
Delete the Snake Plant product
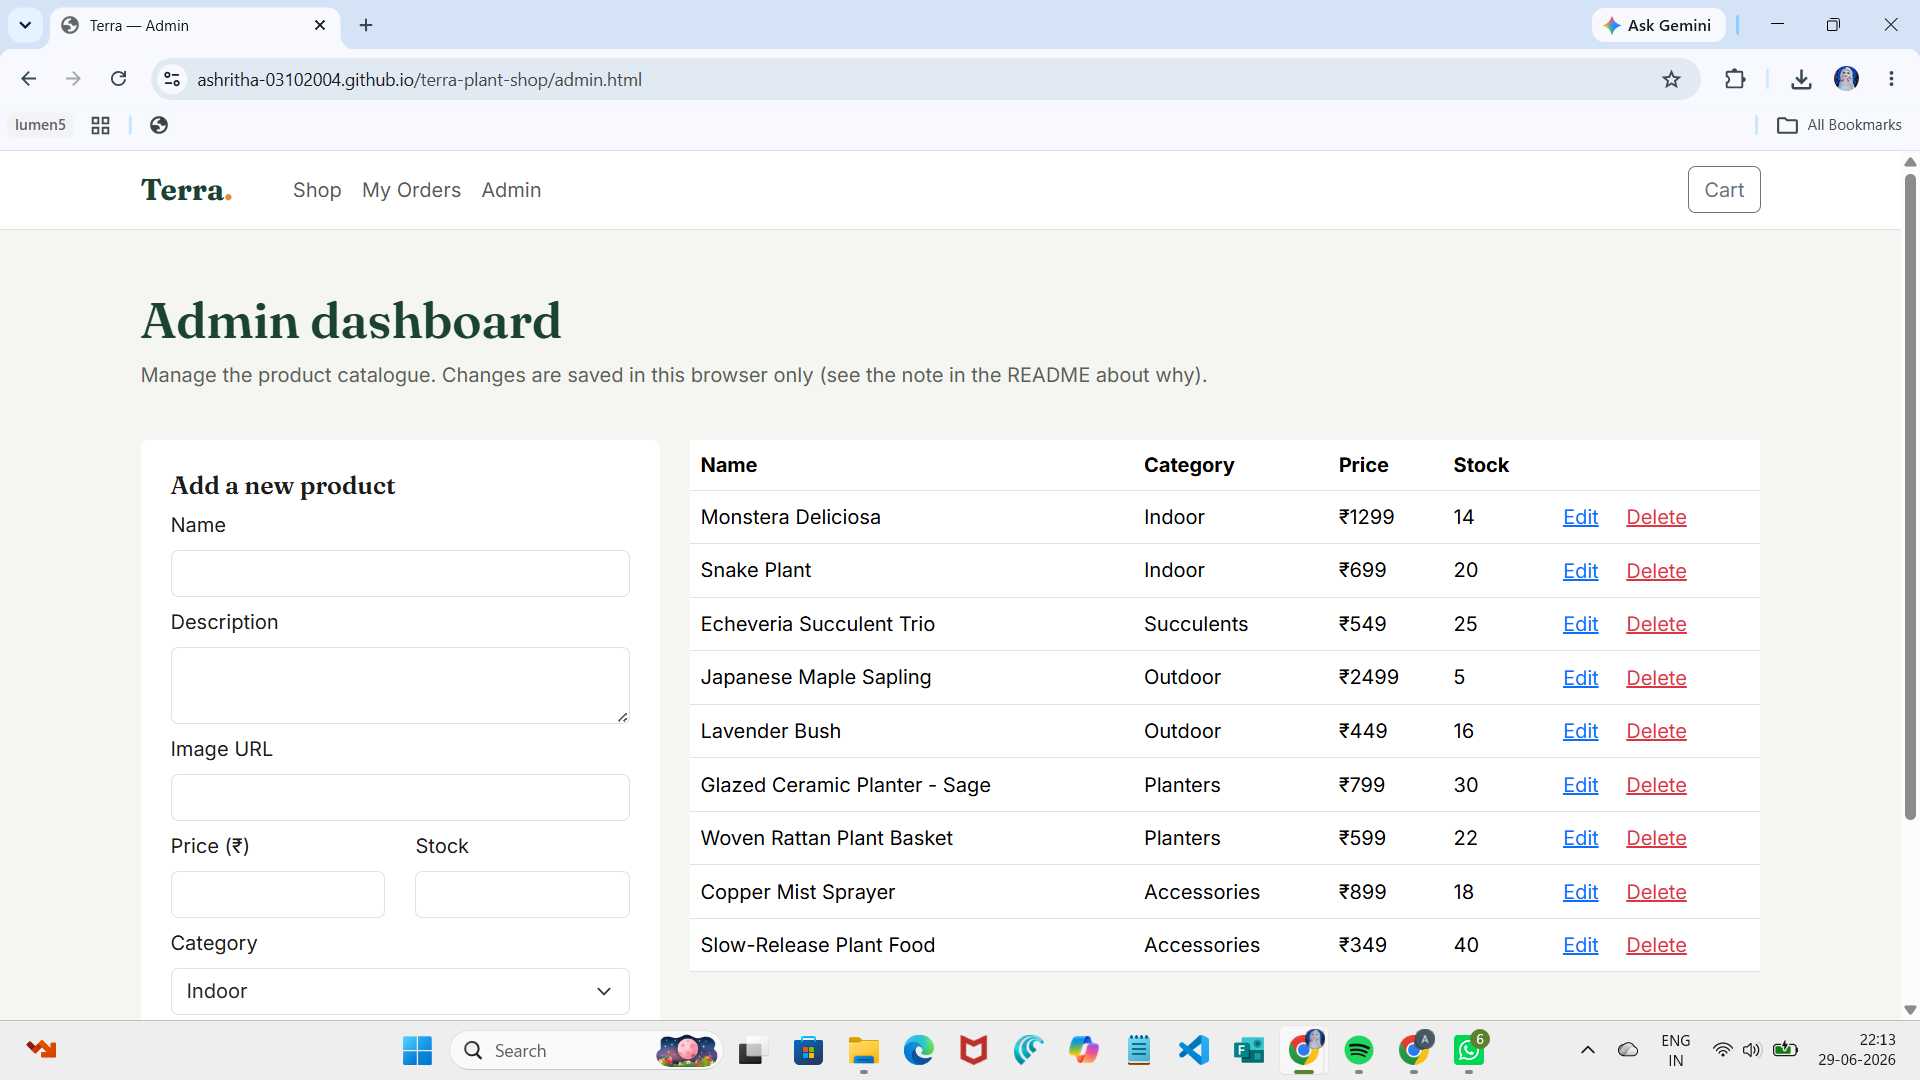pyautogui.click(x=1656, y=571)
